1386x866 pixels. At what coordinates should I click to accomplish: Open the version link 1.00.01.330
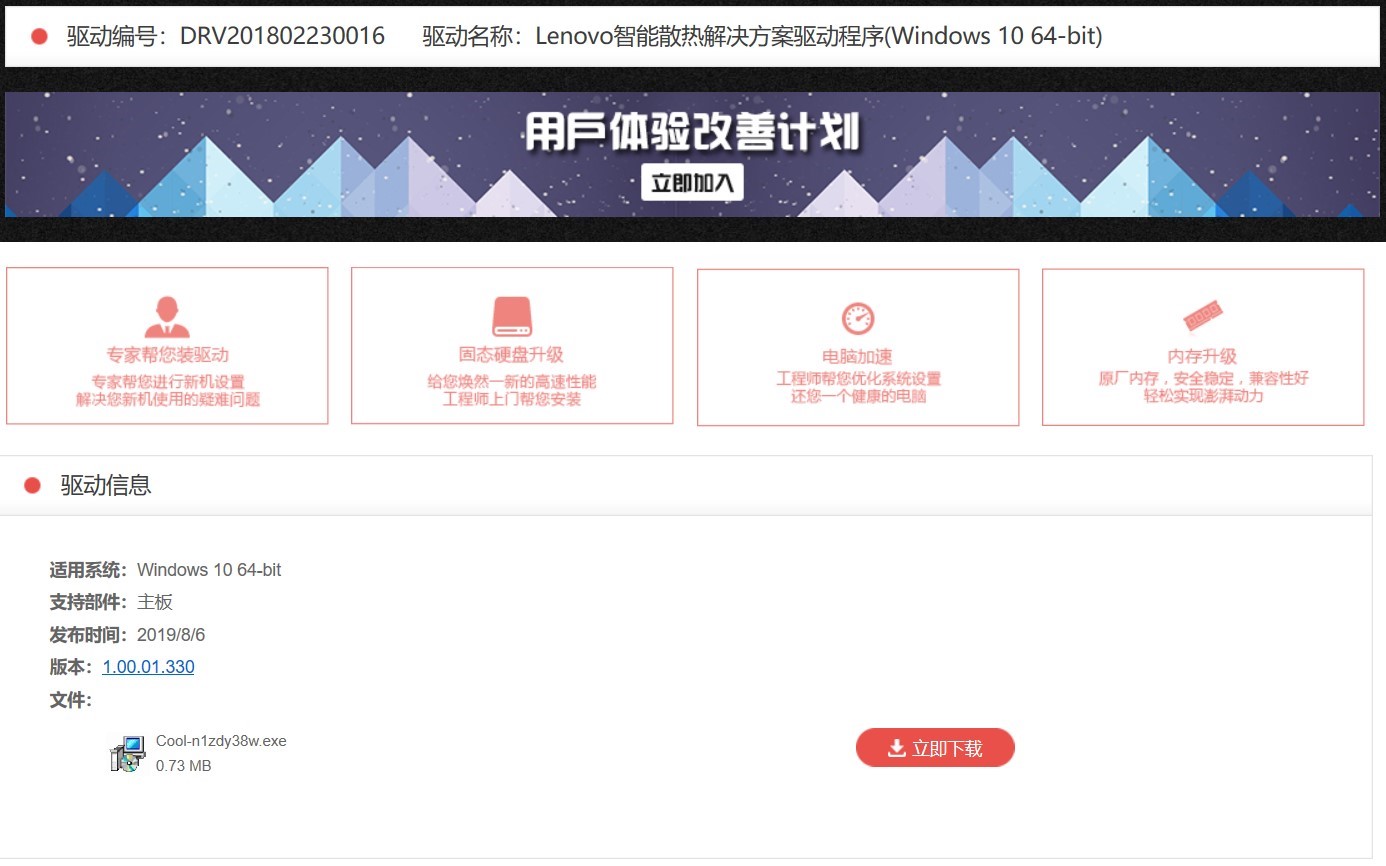148,667
